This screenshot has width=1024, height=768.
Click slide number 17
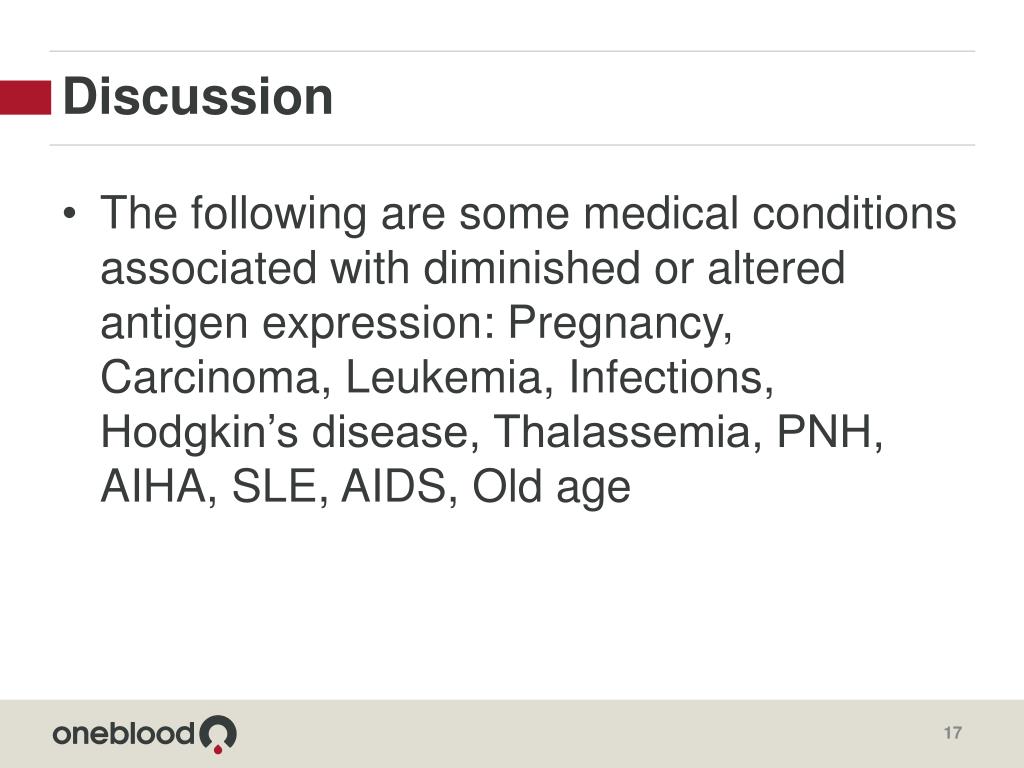tap(952, 733)
